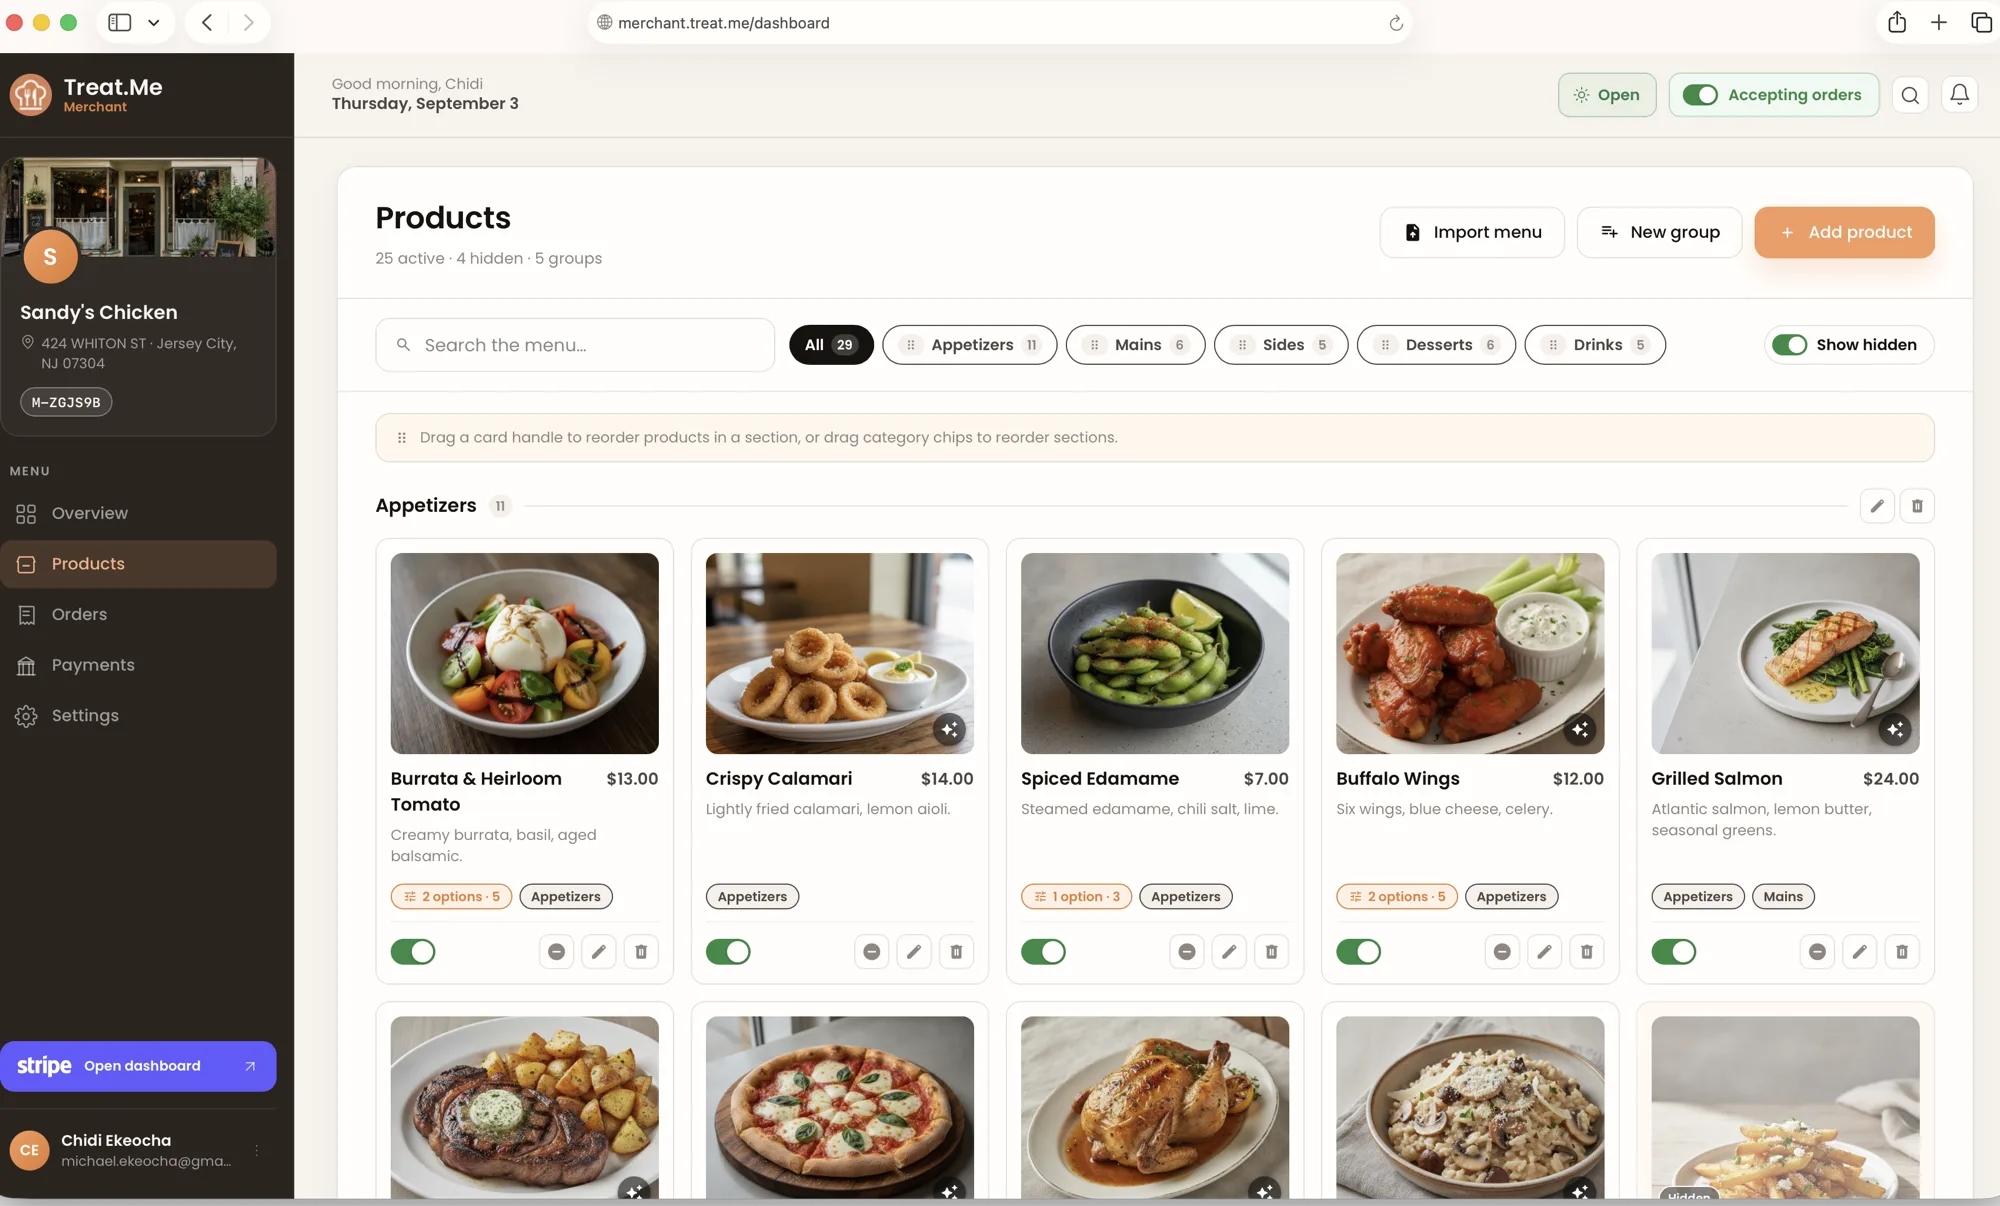Delete the Appetizers group with trash icon
The height and width of the screenshot is (1206, 2000).
pos(1917,506)
